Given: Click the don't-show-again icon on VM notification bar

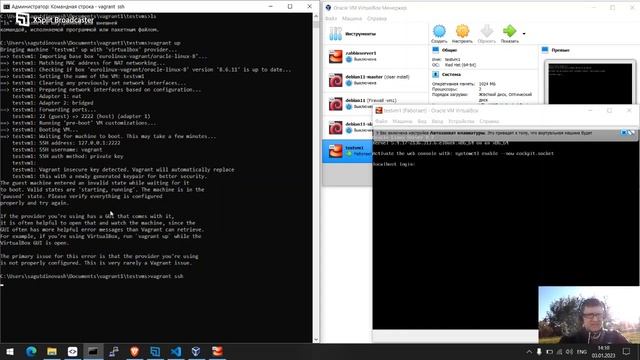Looking at the screenshot, I should [x=631, y=133].
